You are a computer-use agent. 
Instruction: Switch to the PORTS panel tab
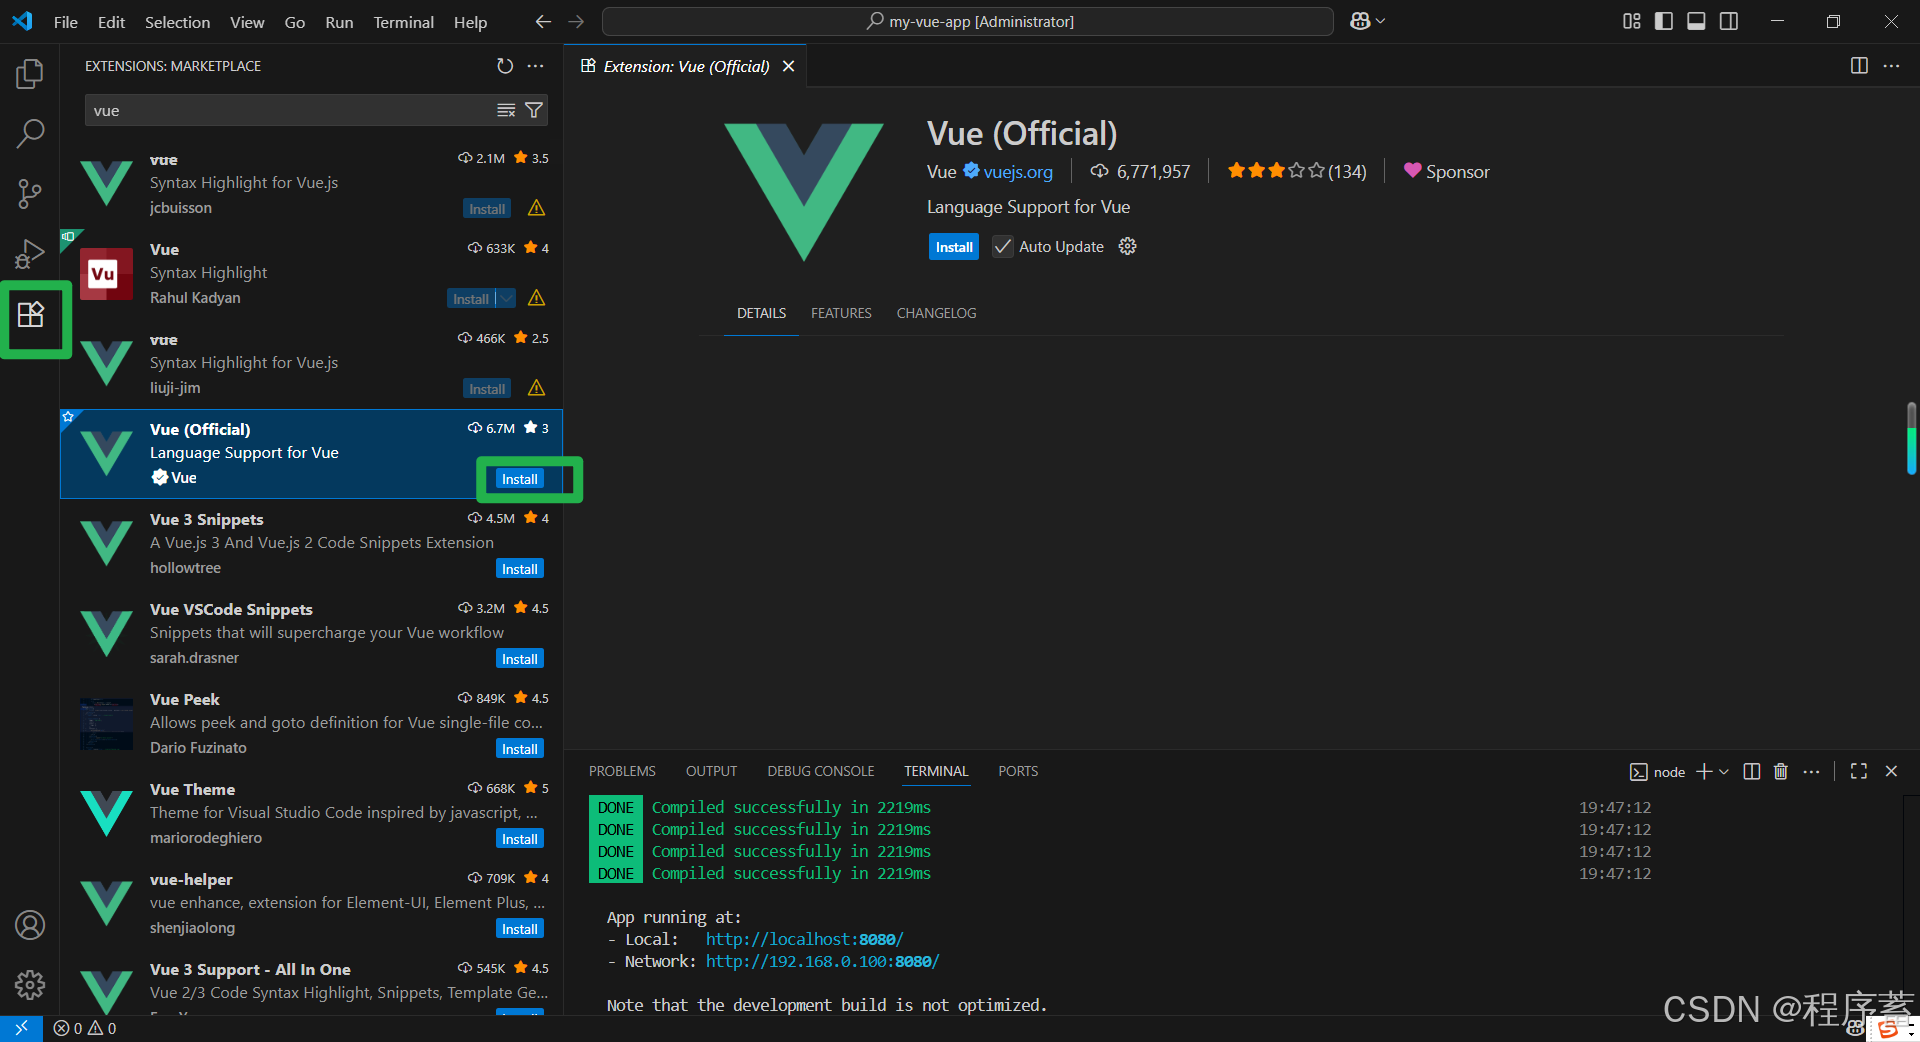1018,771
